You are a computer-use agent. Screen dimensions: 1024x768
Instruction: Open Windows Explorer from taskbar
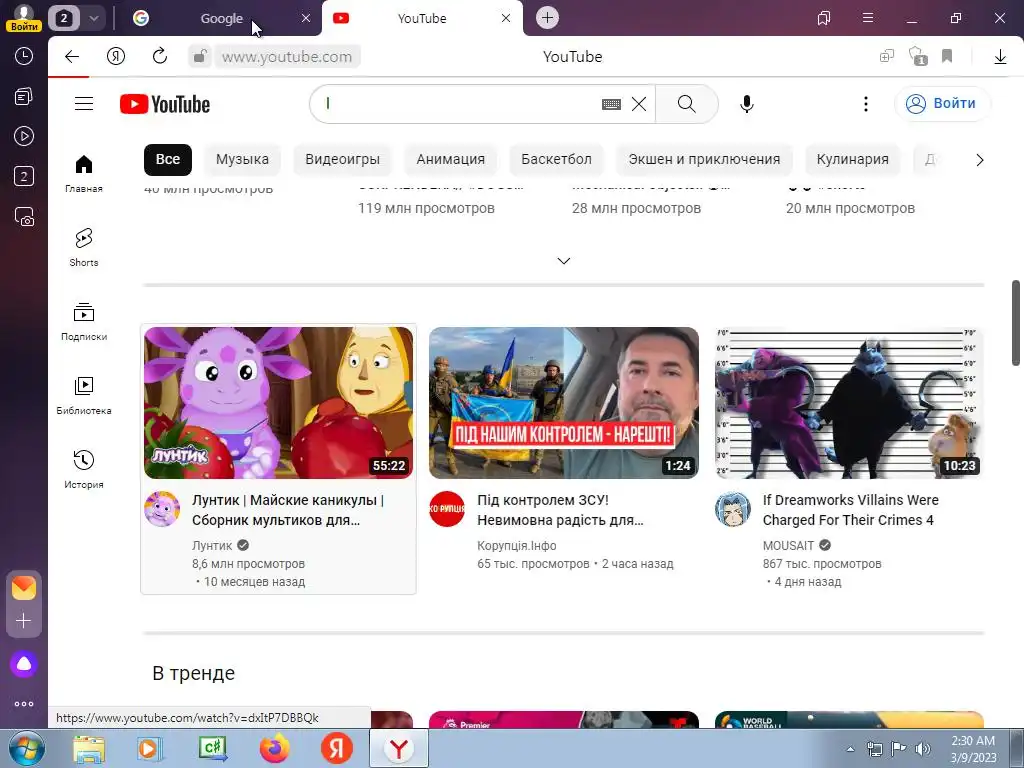click(x=89, y=748)
